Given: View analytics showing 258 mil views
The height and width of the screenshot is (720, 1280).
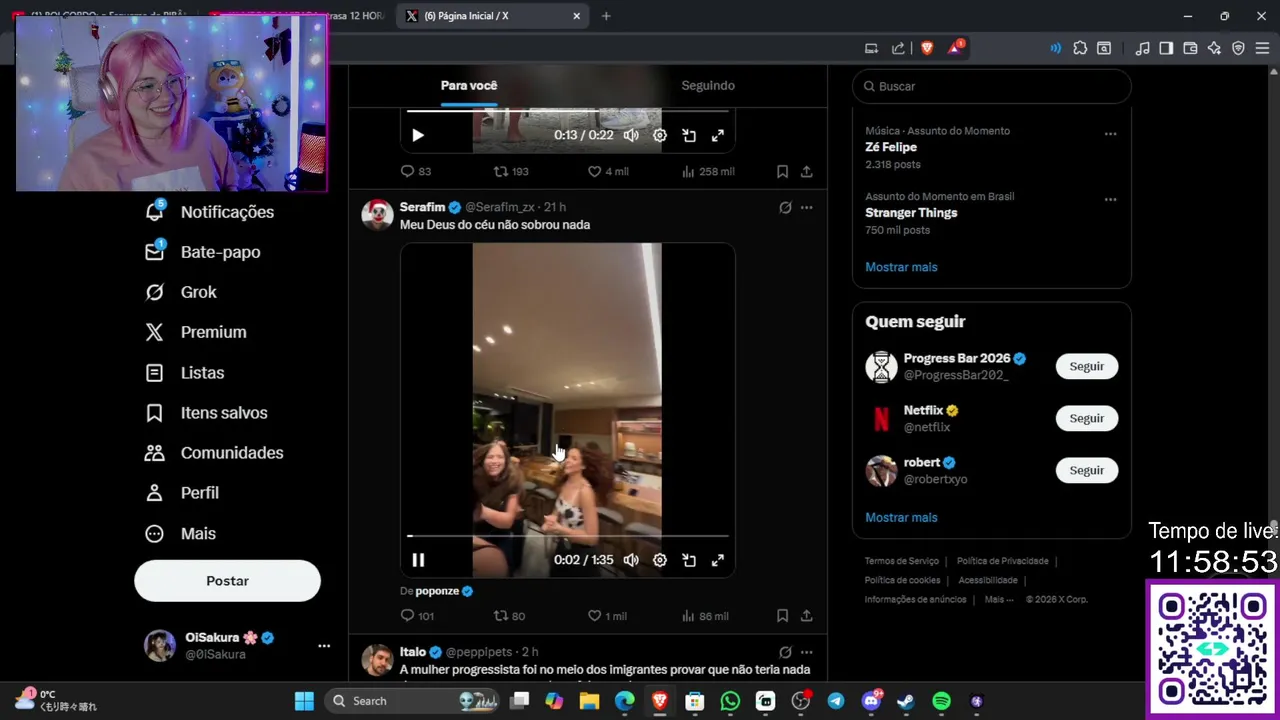Looking at the screenshot, I should [708, 172].
